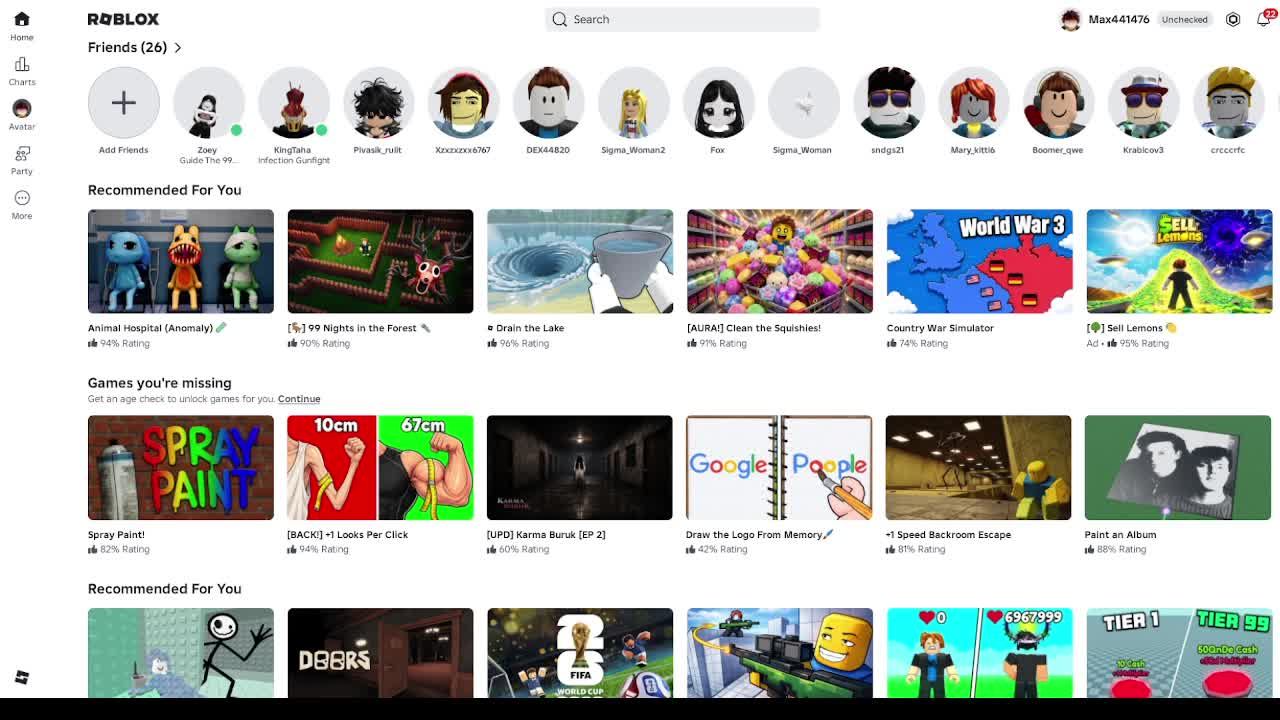Open Country War Simulator game thumbnail

click(979, 261)
